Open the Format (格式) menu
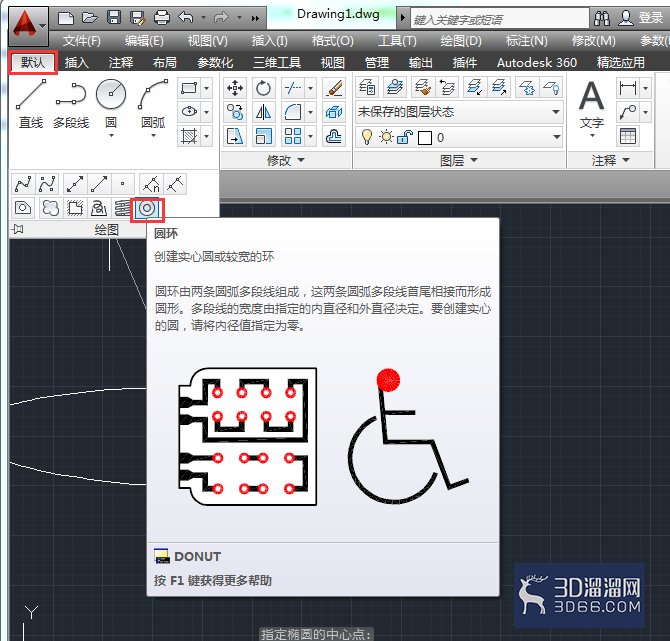This screenshot has width=670, height=641. pyautogui.click(x=332, y=41)
